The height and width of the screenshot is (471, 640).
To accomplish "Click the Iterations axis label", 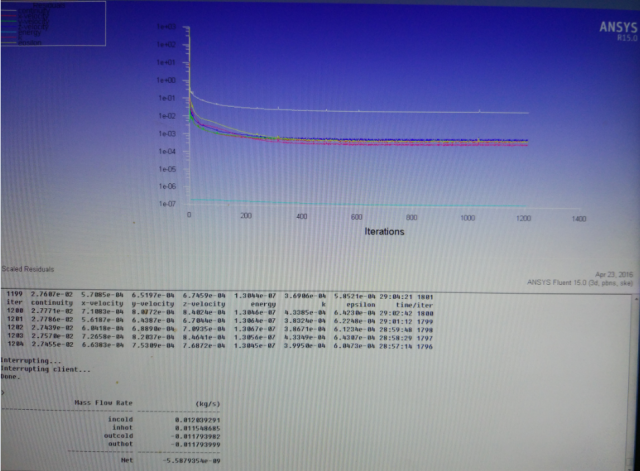I will tap(384, 232).
